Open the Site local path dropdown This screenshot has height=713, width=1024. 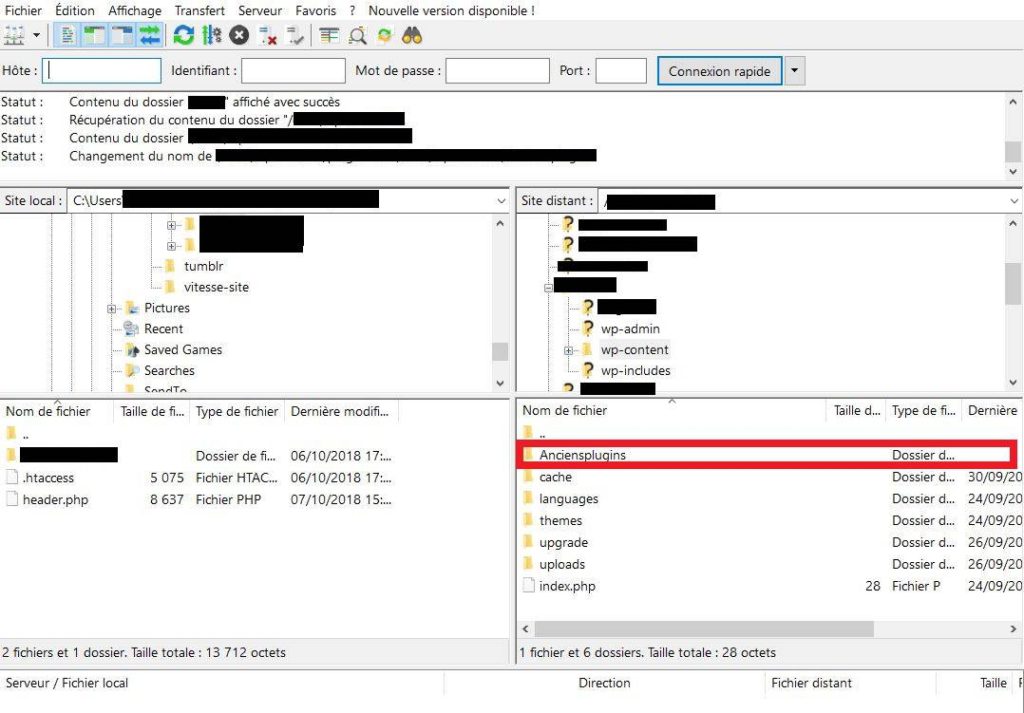pyautogui.click(x=501, y=201)
